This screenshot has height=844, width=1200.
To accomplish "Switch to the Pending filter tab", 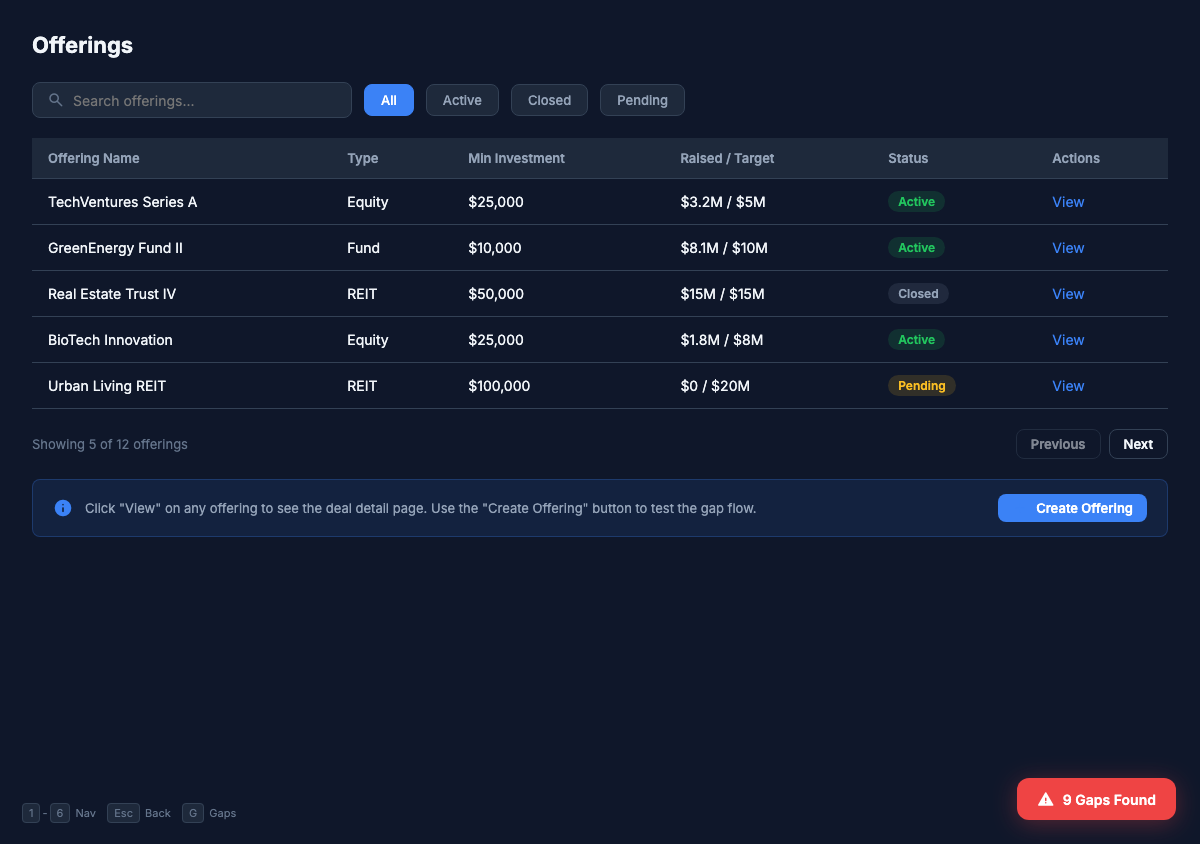I will tap(642, 100).
